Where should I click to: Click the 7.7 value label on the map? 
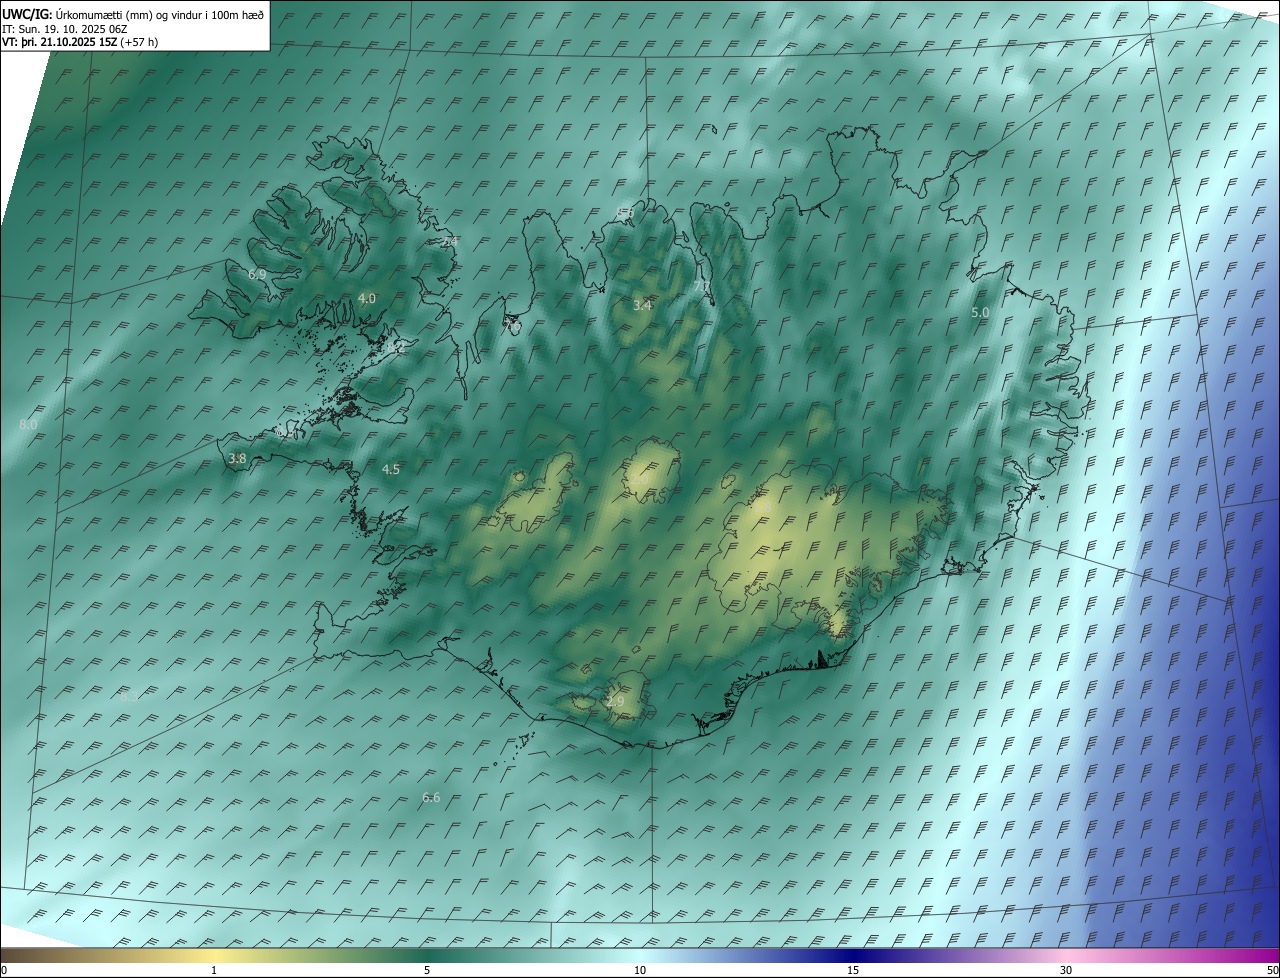(702, 286)
